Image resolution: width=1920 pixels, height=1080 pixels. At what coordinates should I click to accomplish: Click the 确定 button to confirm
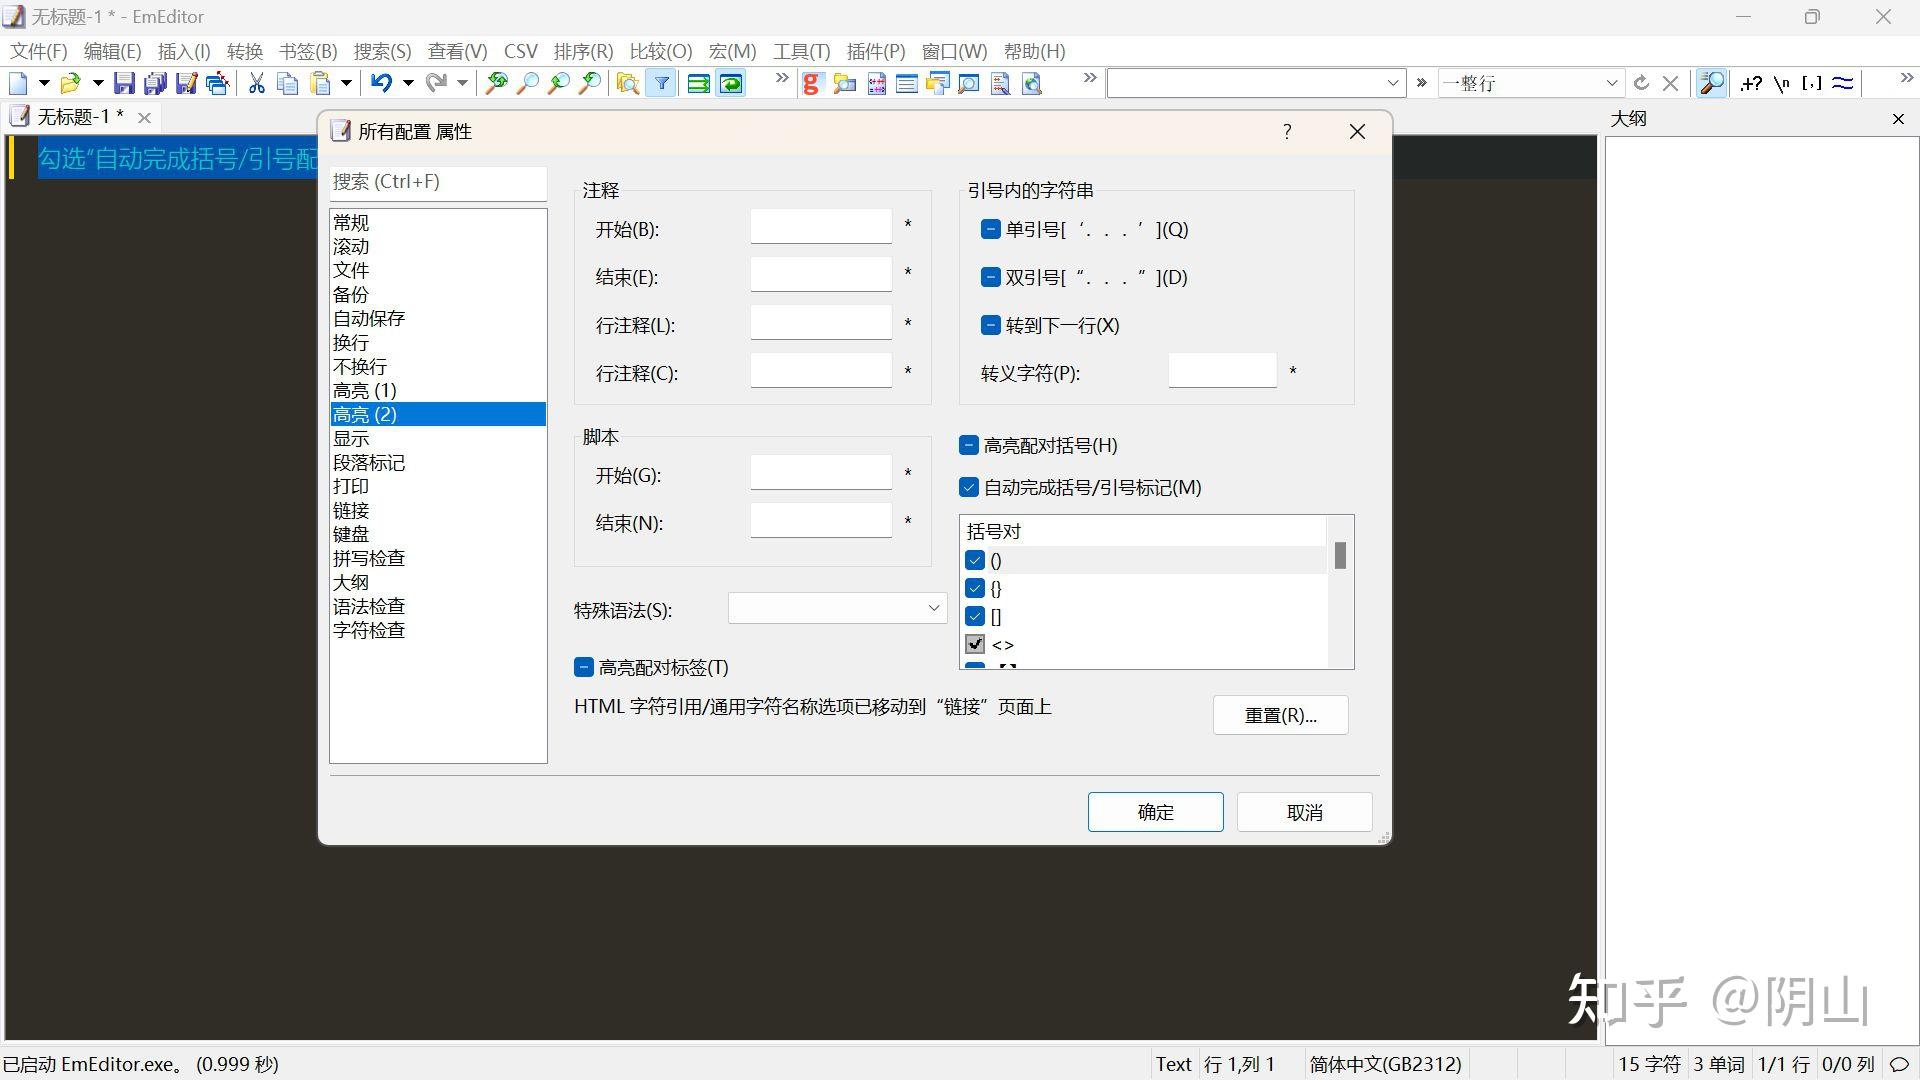coord(1155,811)
